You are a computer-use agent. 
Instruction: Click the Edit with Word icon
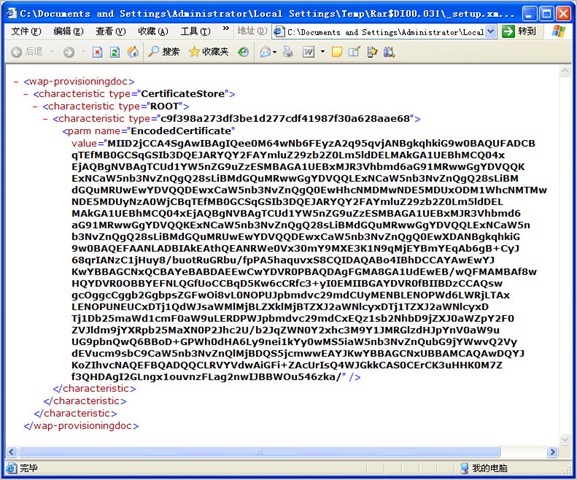308,52
